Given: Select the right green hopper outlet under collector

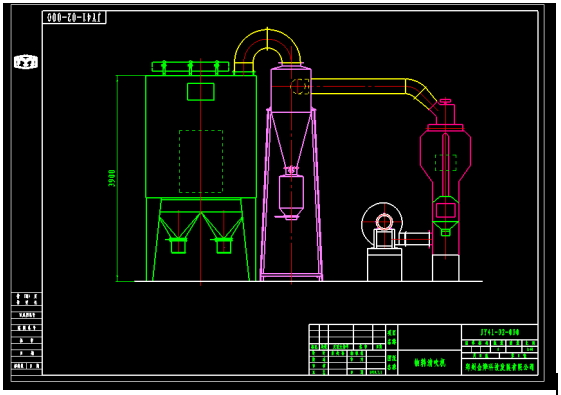Looking at the screenshot, I should click(224, 245).
